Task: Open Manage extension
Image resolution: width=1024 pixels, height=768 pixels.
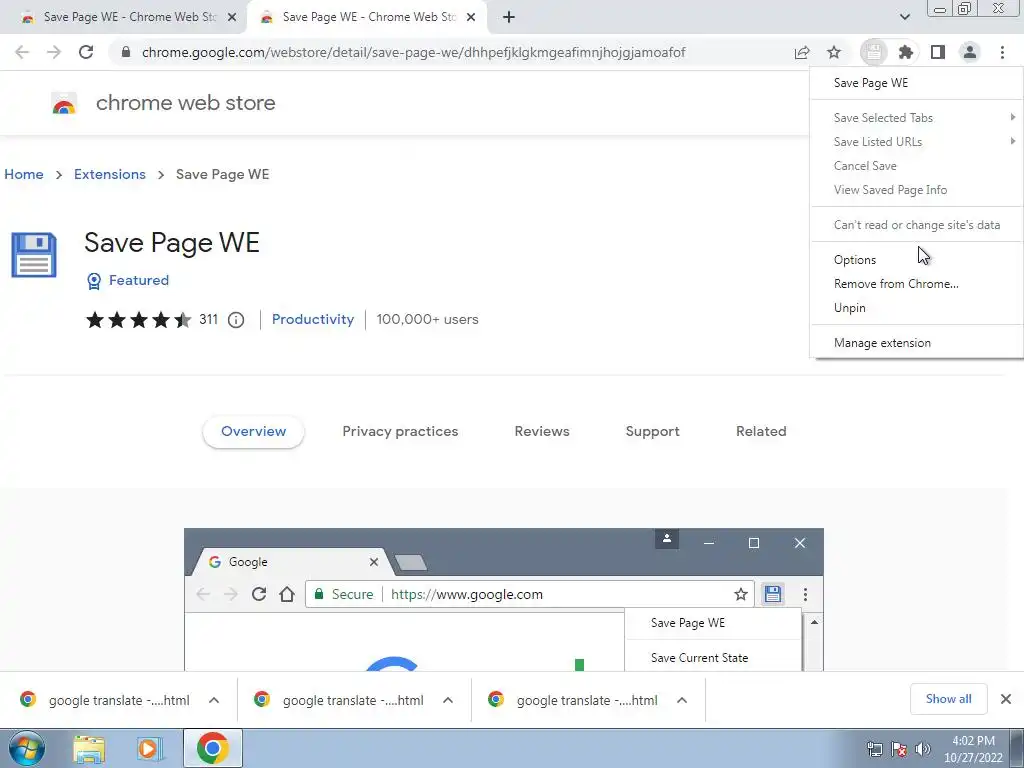Action: coord(917,343)
